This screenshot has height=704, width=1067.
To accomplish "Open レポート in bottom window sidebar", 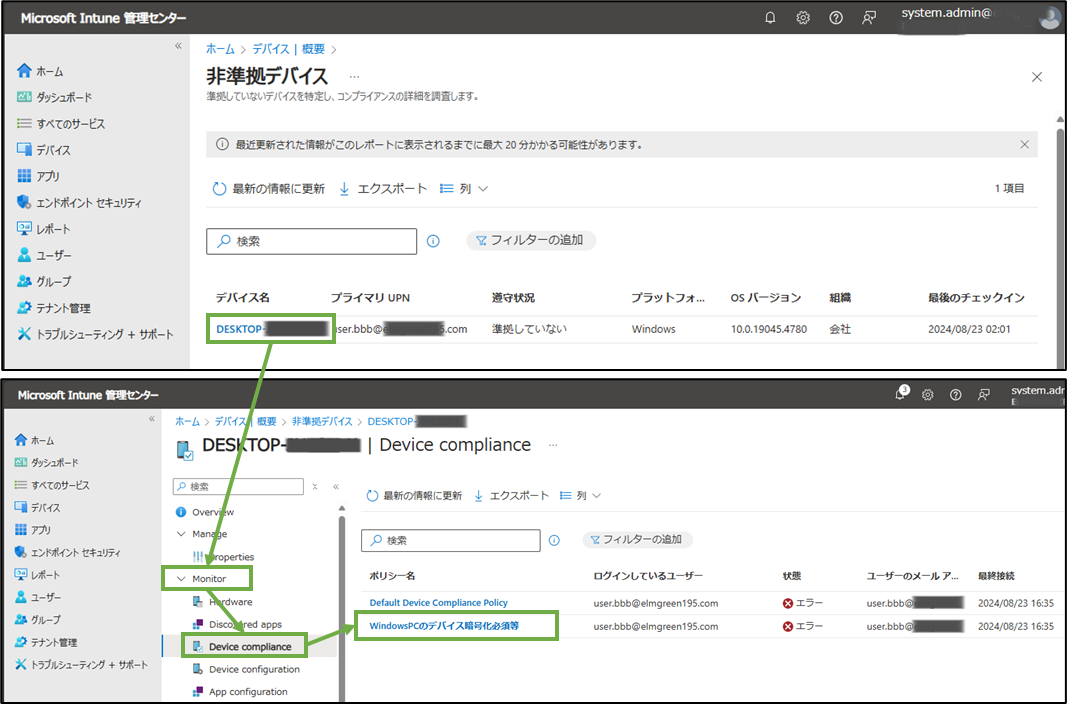I will 37,575.
